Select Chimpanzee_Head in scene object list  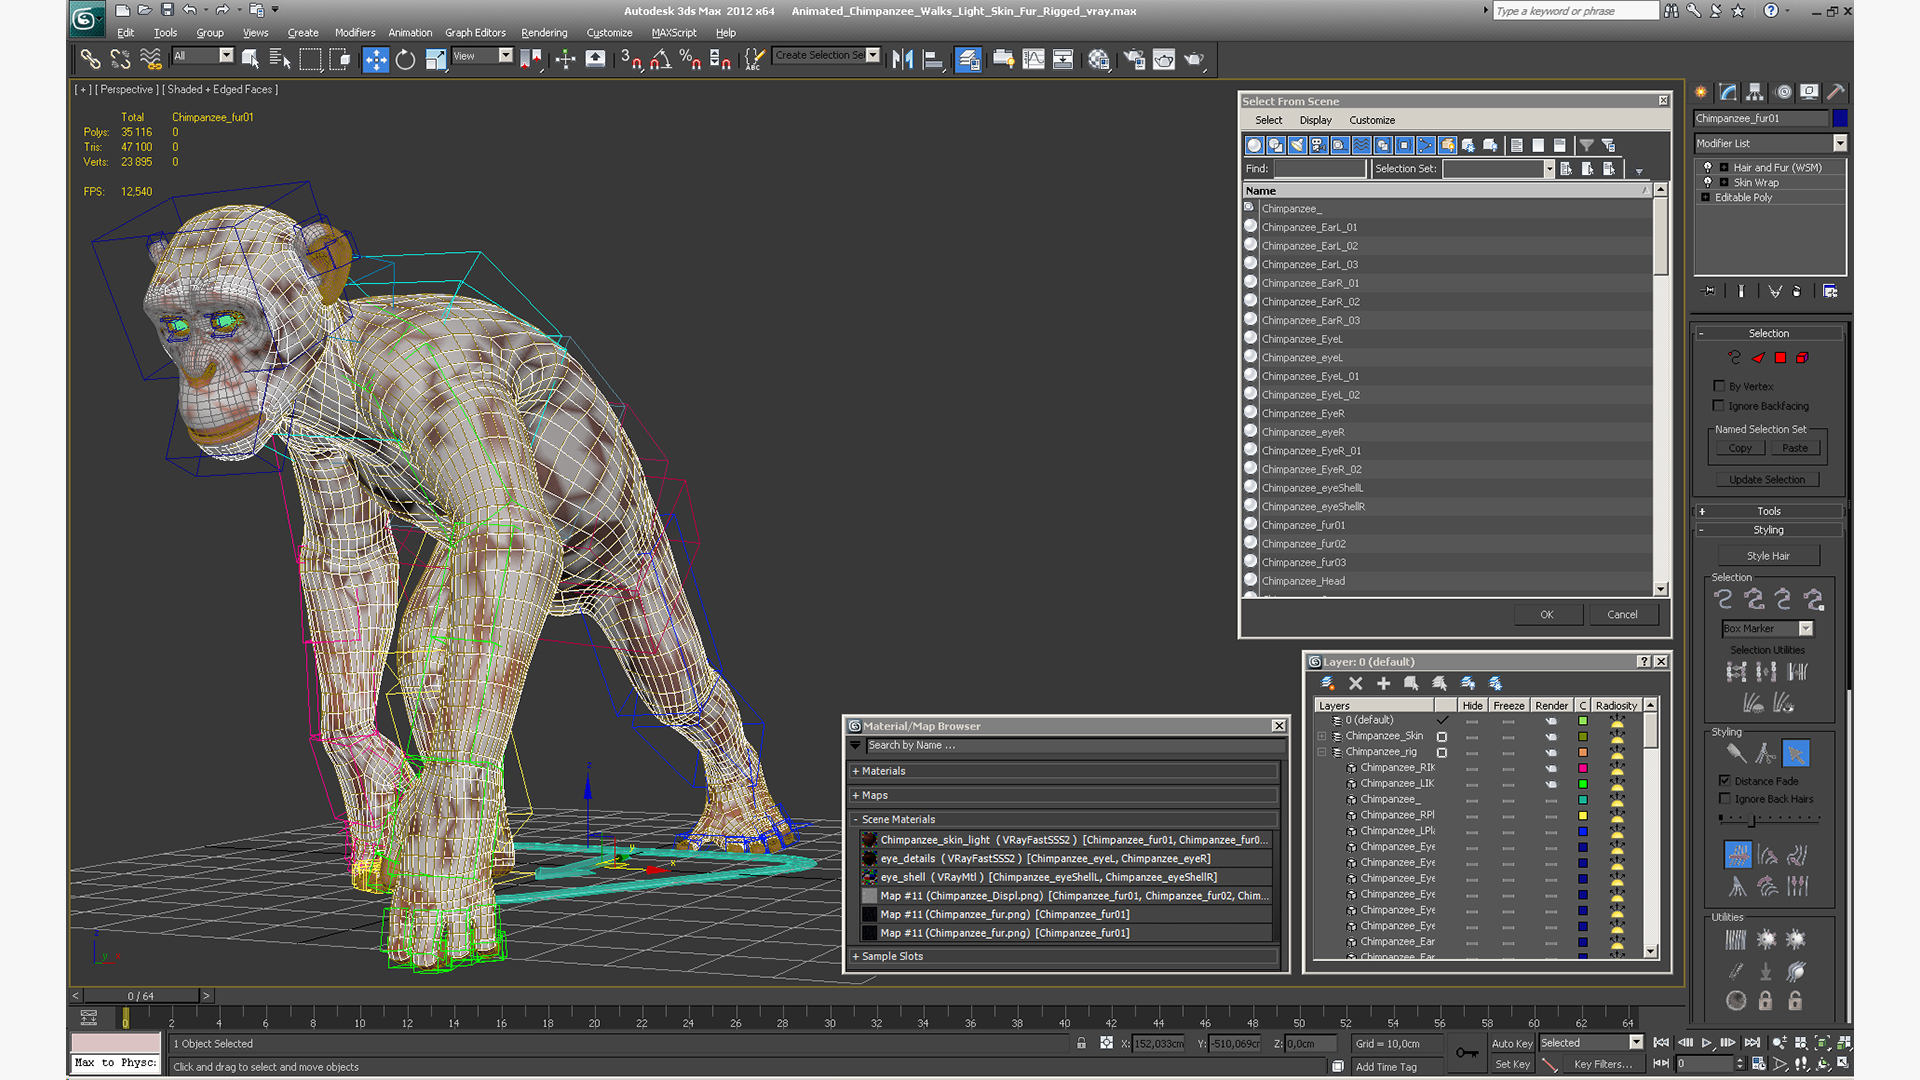[1303, 581]
